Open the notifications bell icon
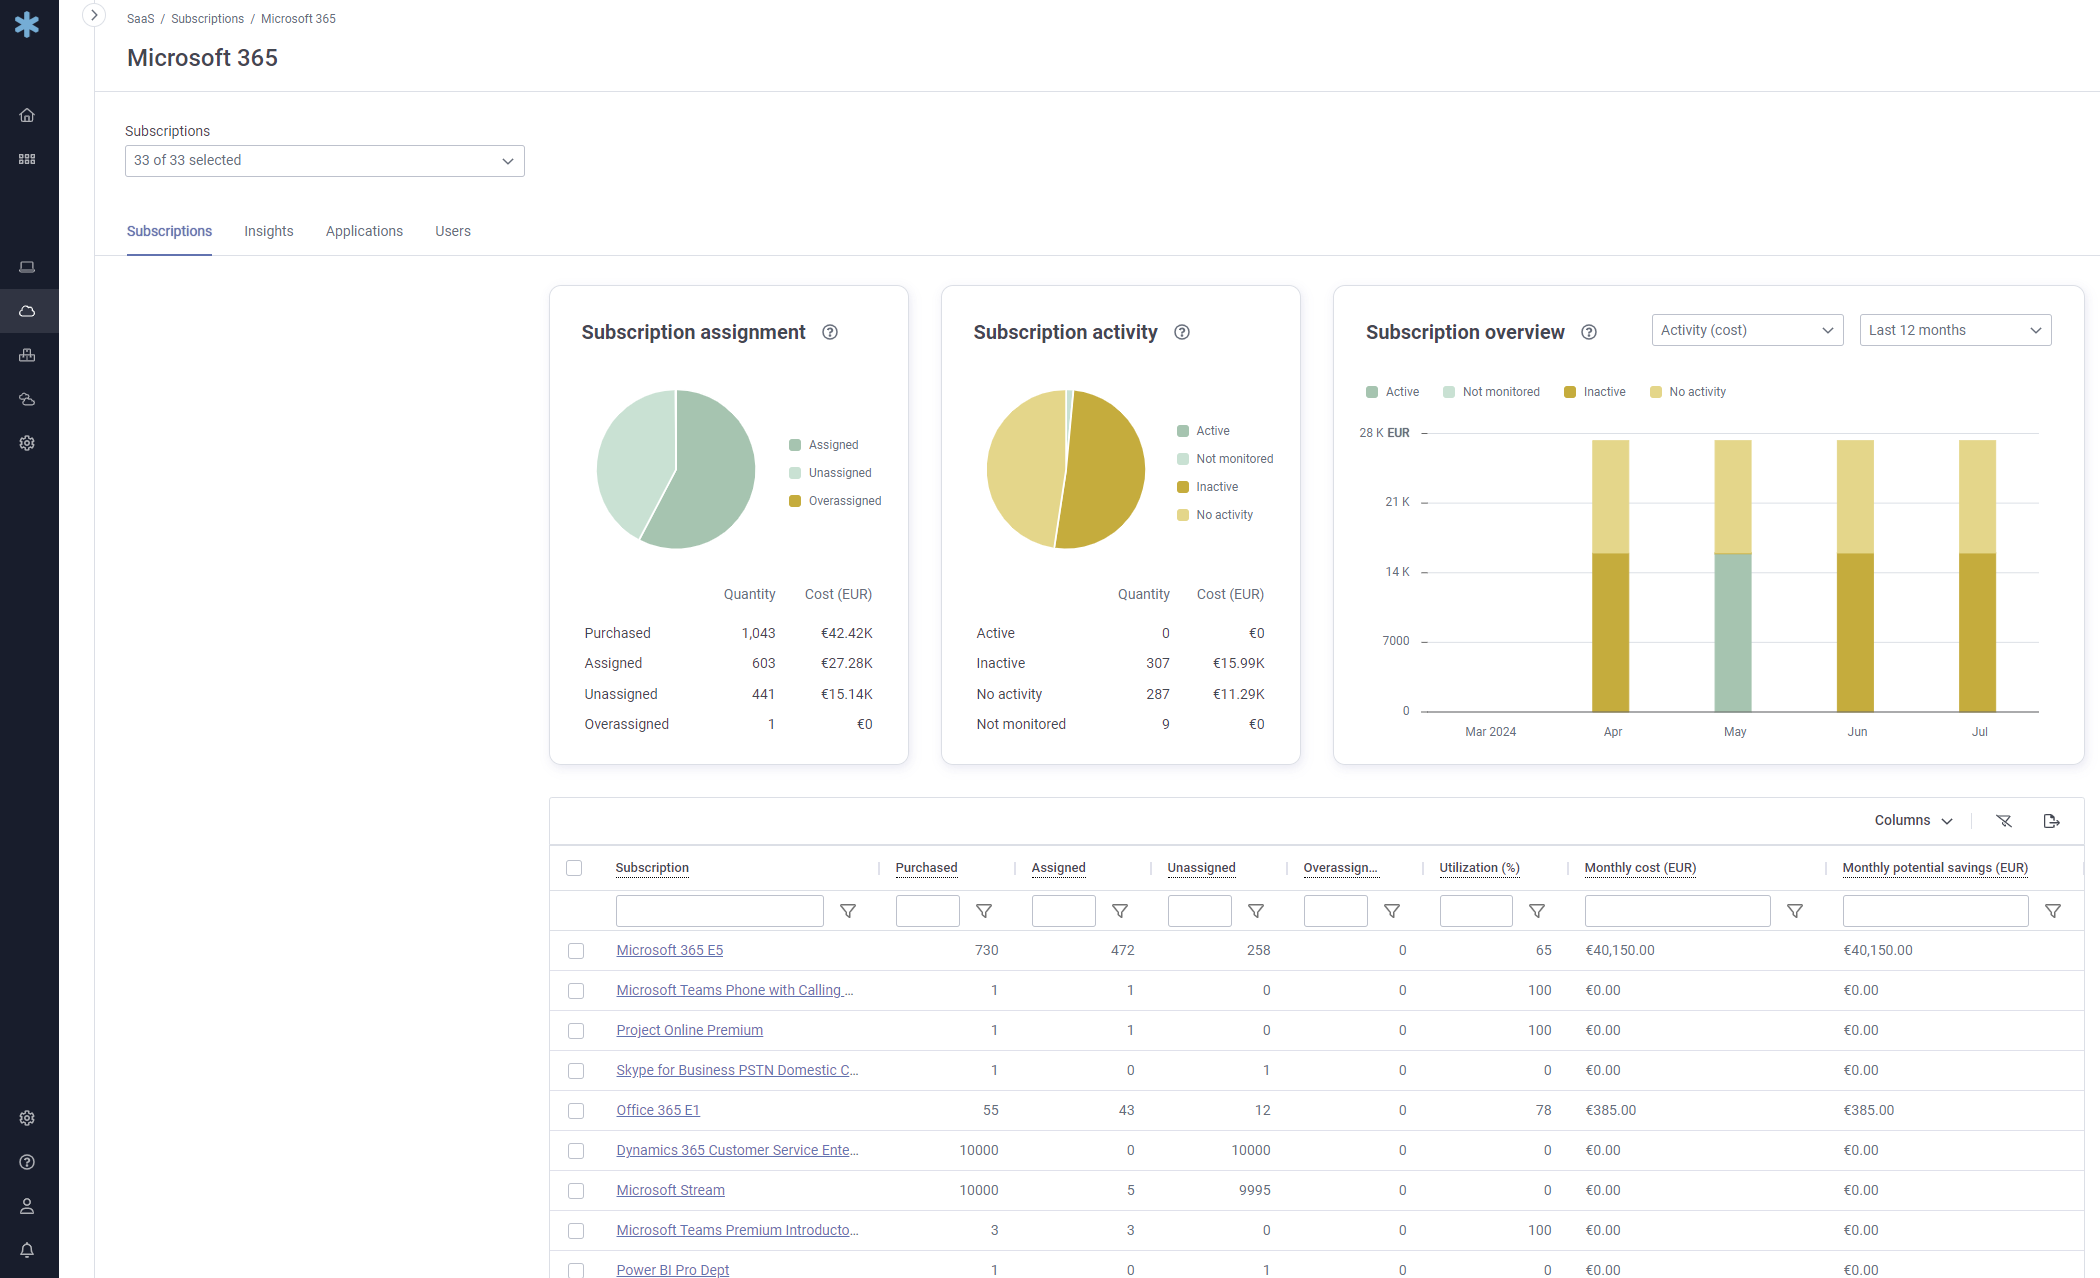 (x=27, y=1250)
